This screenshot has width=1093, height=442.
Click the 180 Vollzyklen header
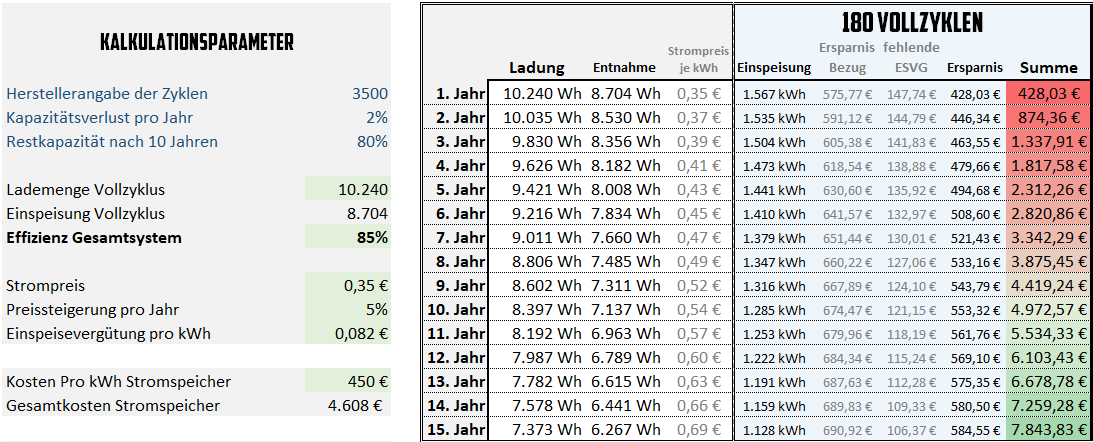tap(912, 23)
